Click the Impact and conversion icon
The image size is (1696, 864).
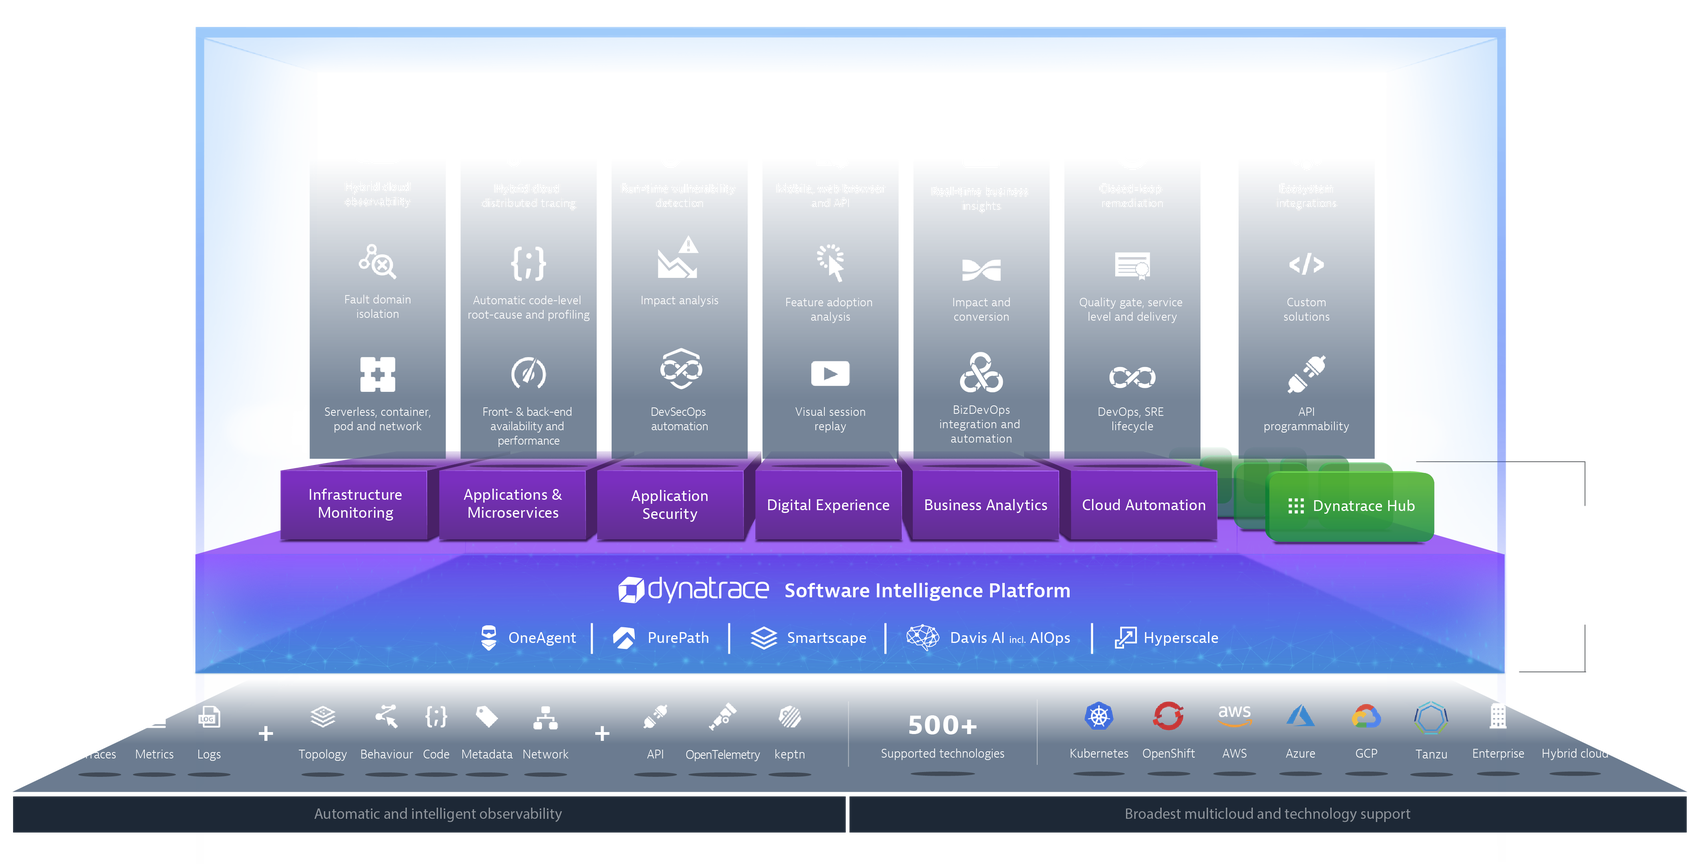[981, 270]
